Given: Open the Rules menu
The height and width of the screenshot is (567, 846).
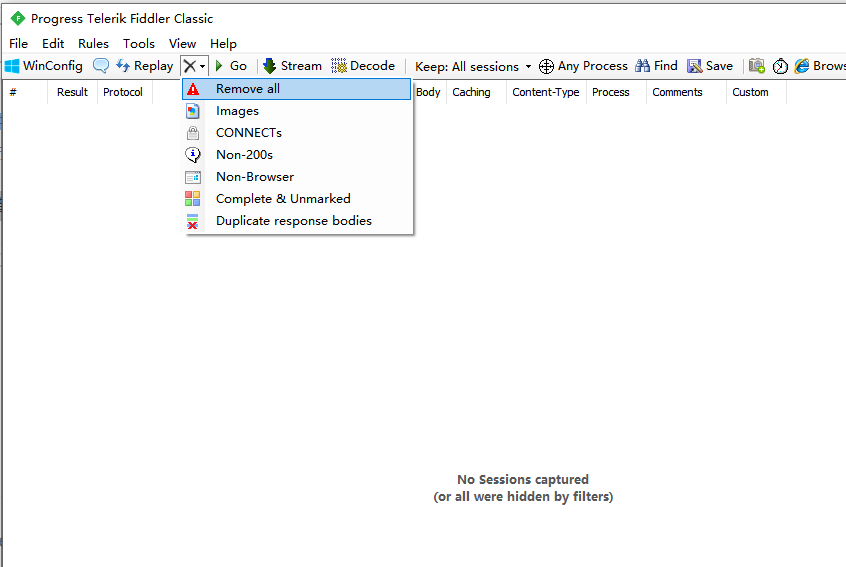Looking at the screenshot, I should 93,44.
